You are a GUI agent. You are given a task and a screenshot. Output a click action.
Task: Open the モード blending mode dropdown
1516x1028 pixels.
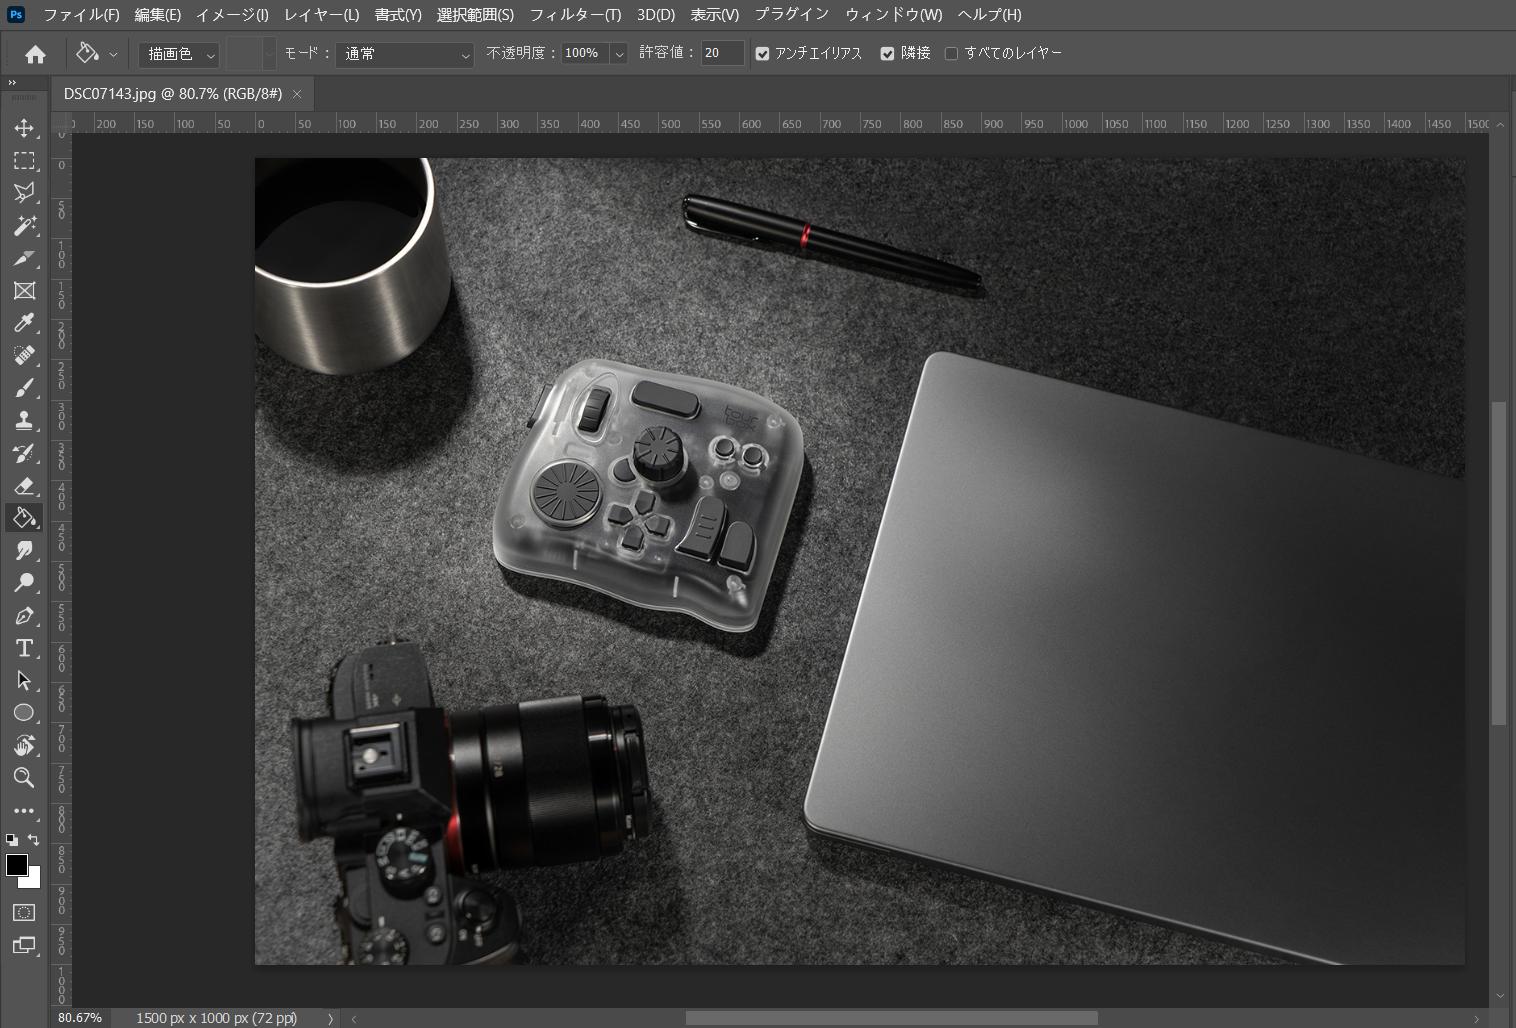coord(405,54)
